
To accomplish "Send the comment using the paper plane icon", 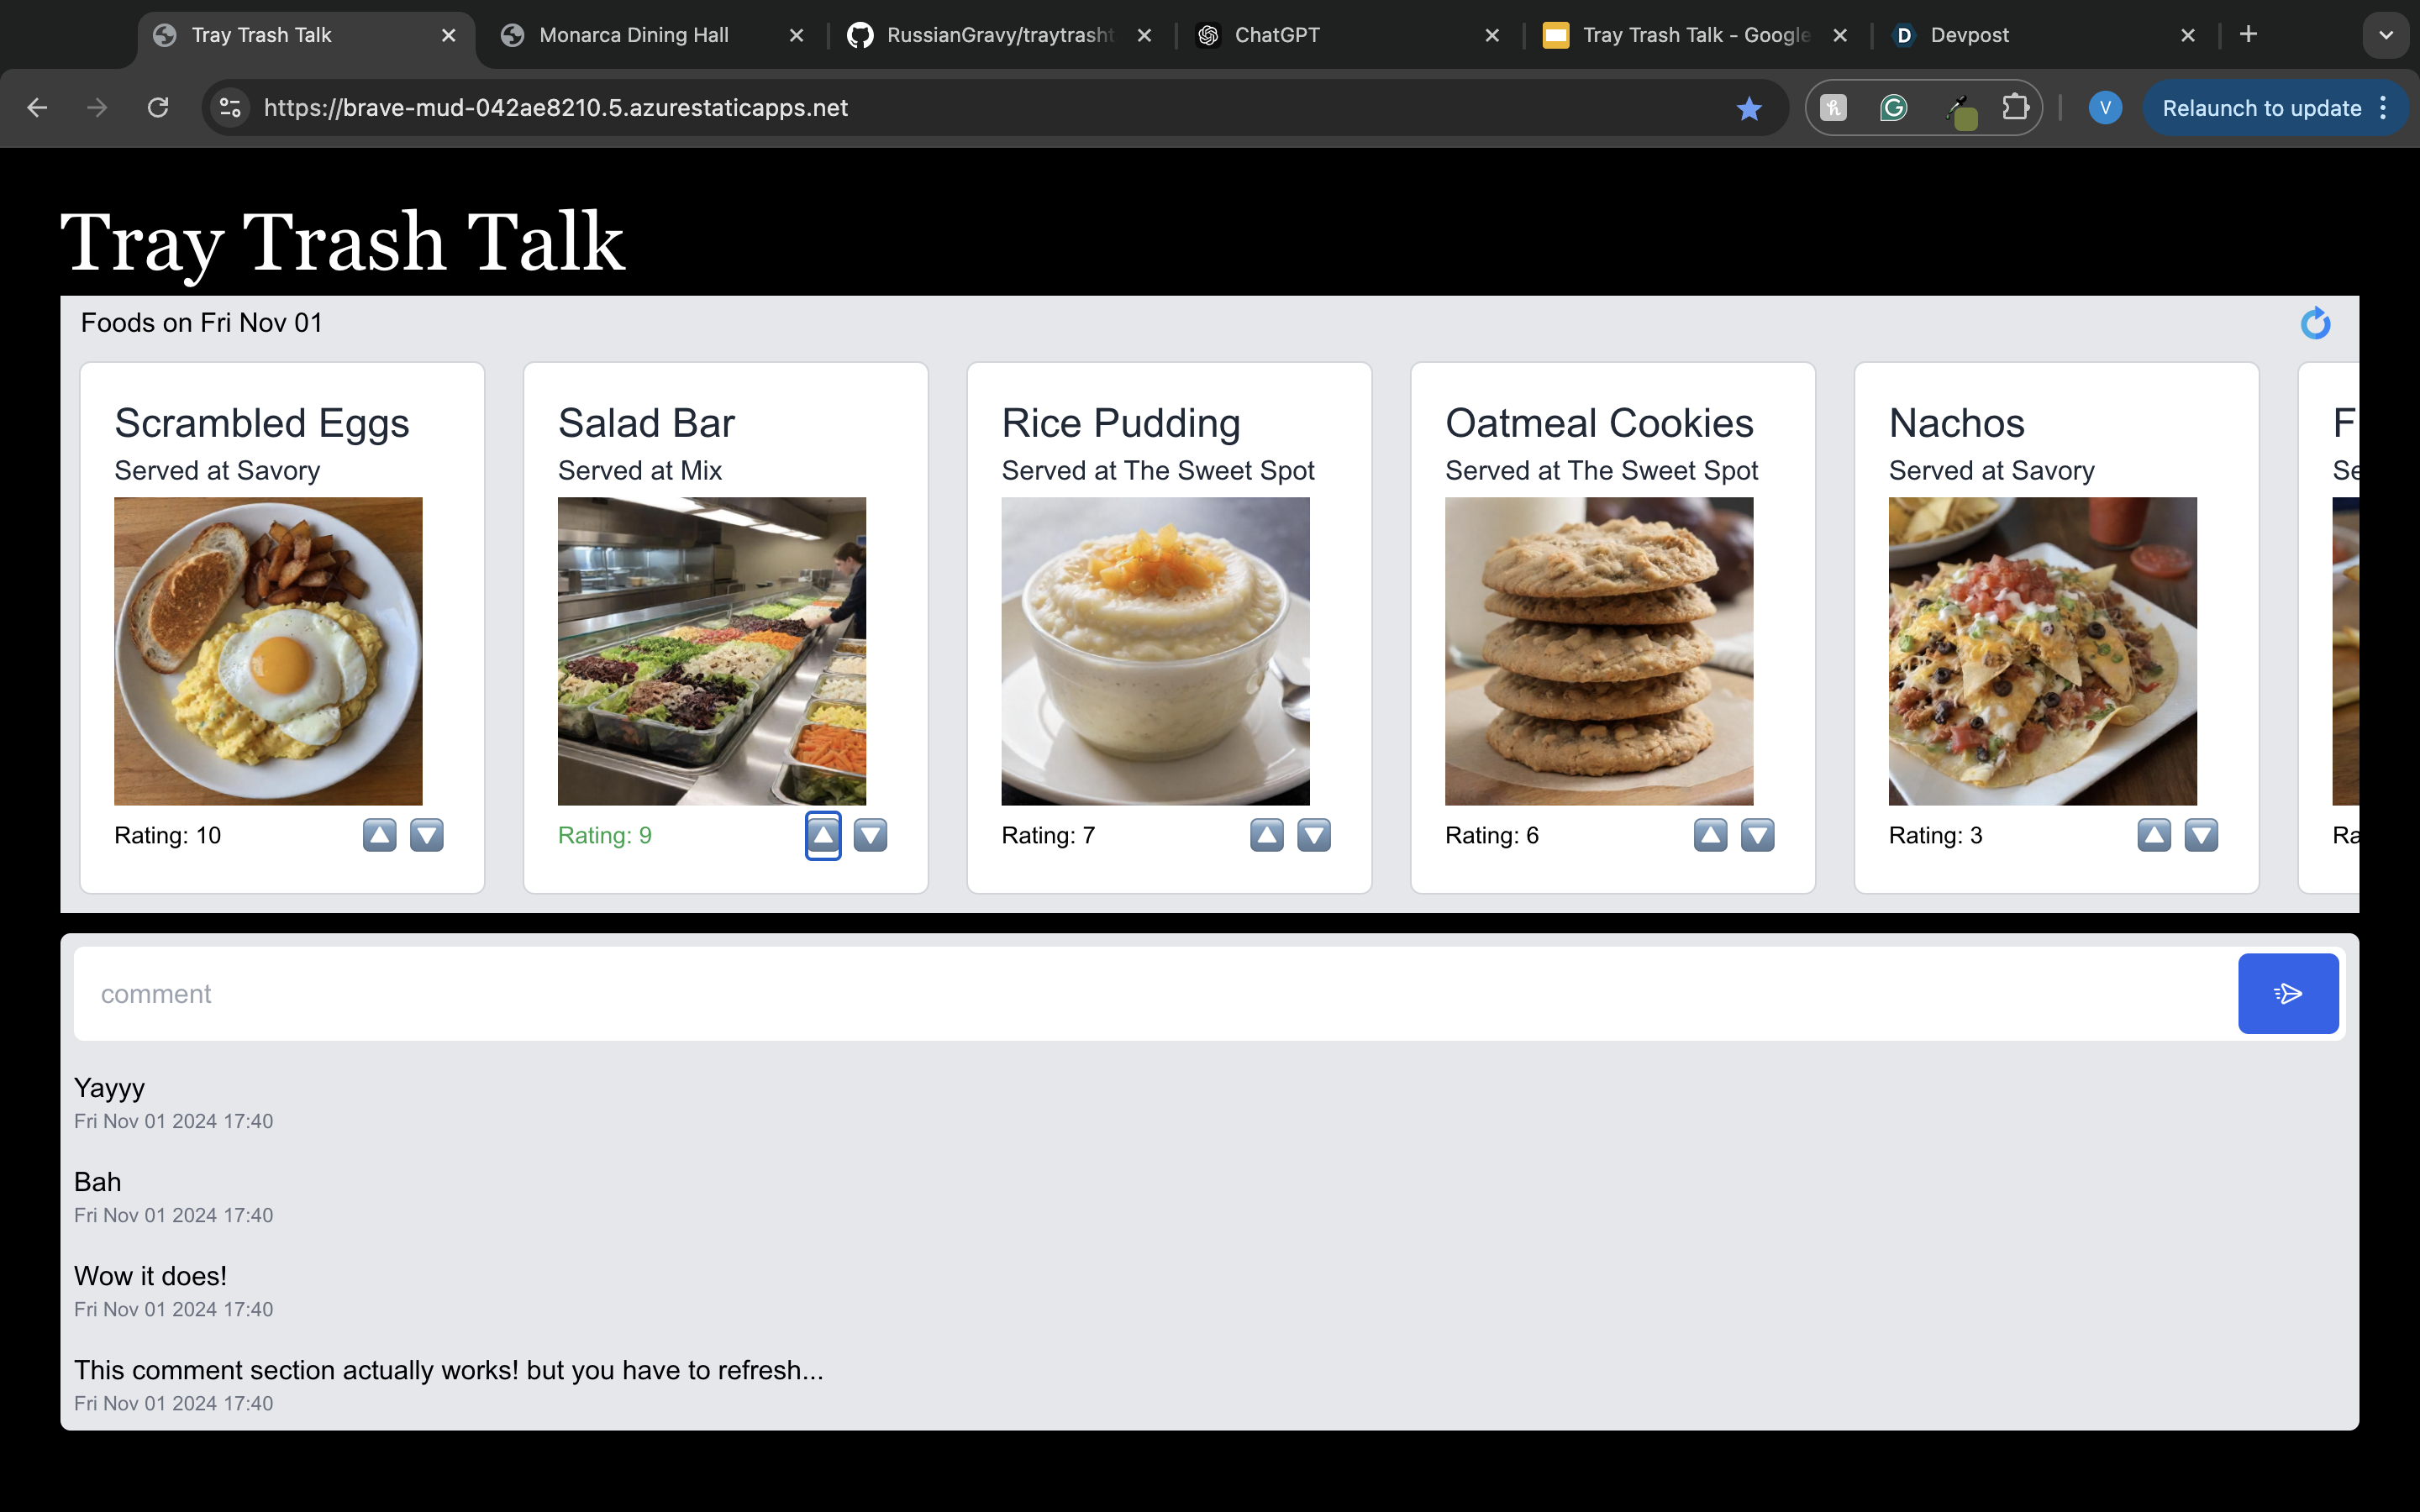I will click(x=2288, y=993).
